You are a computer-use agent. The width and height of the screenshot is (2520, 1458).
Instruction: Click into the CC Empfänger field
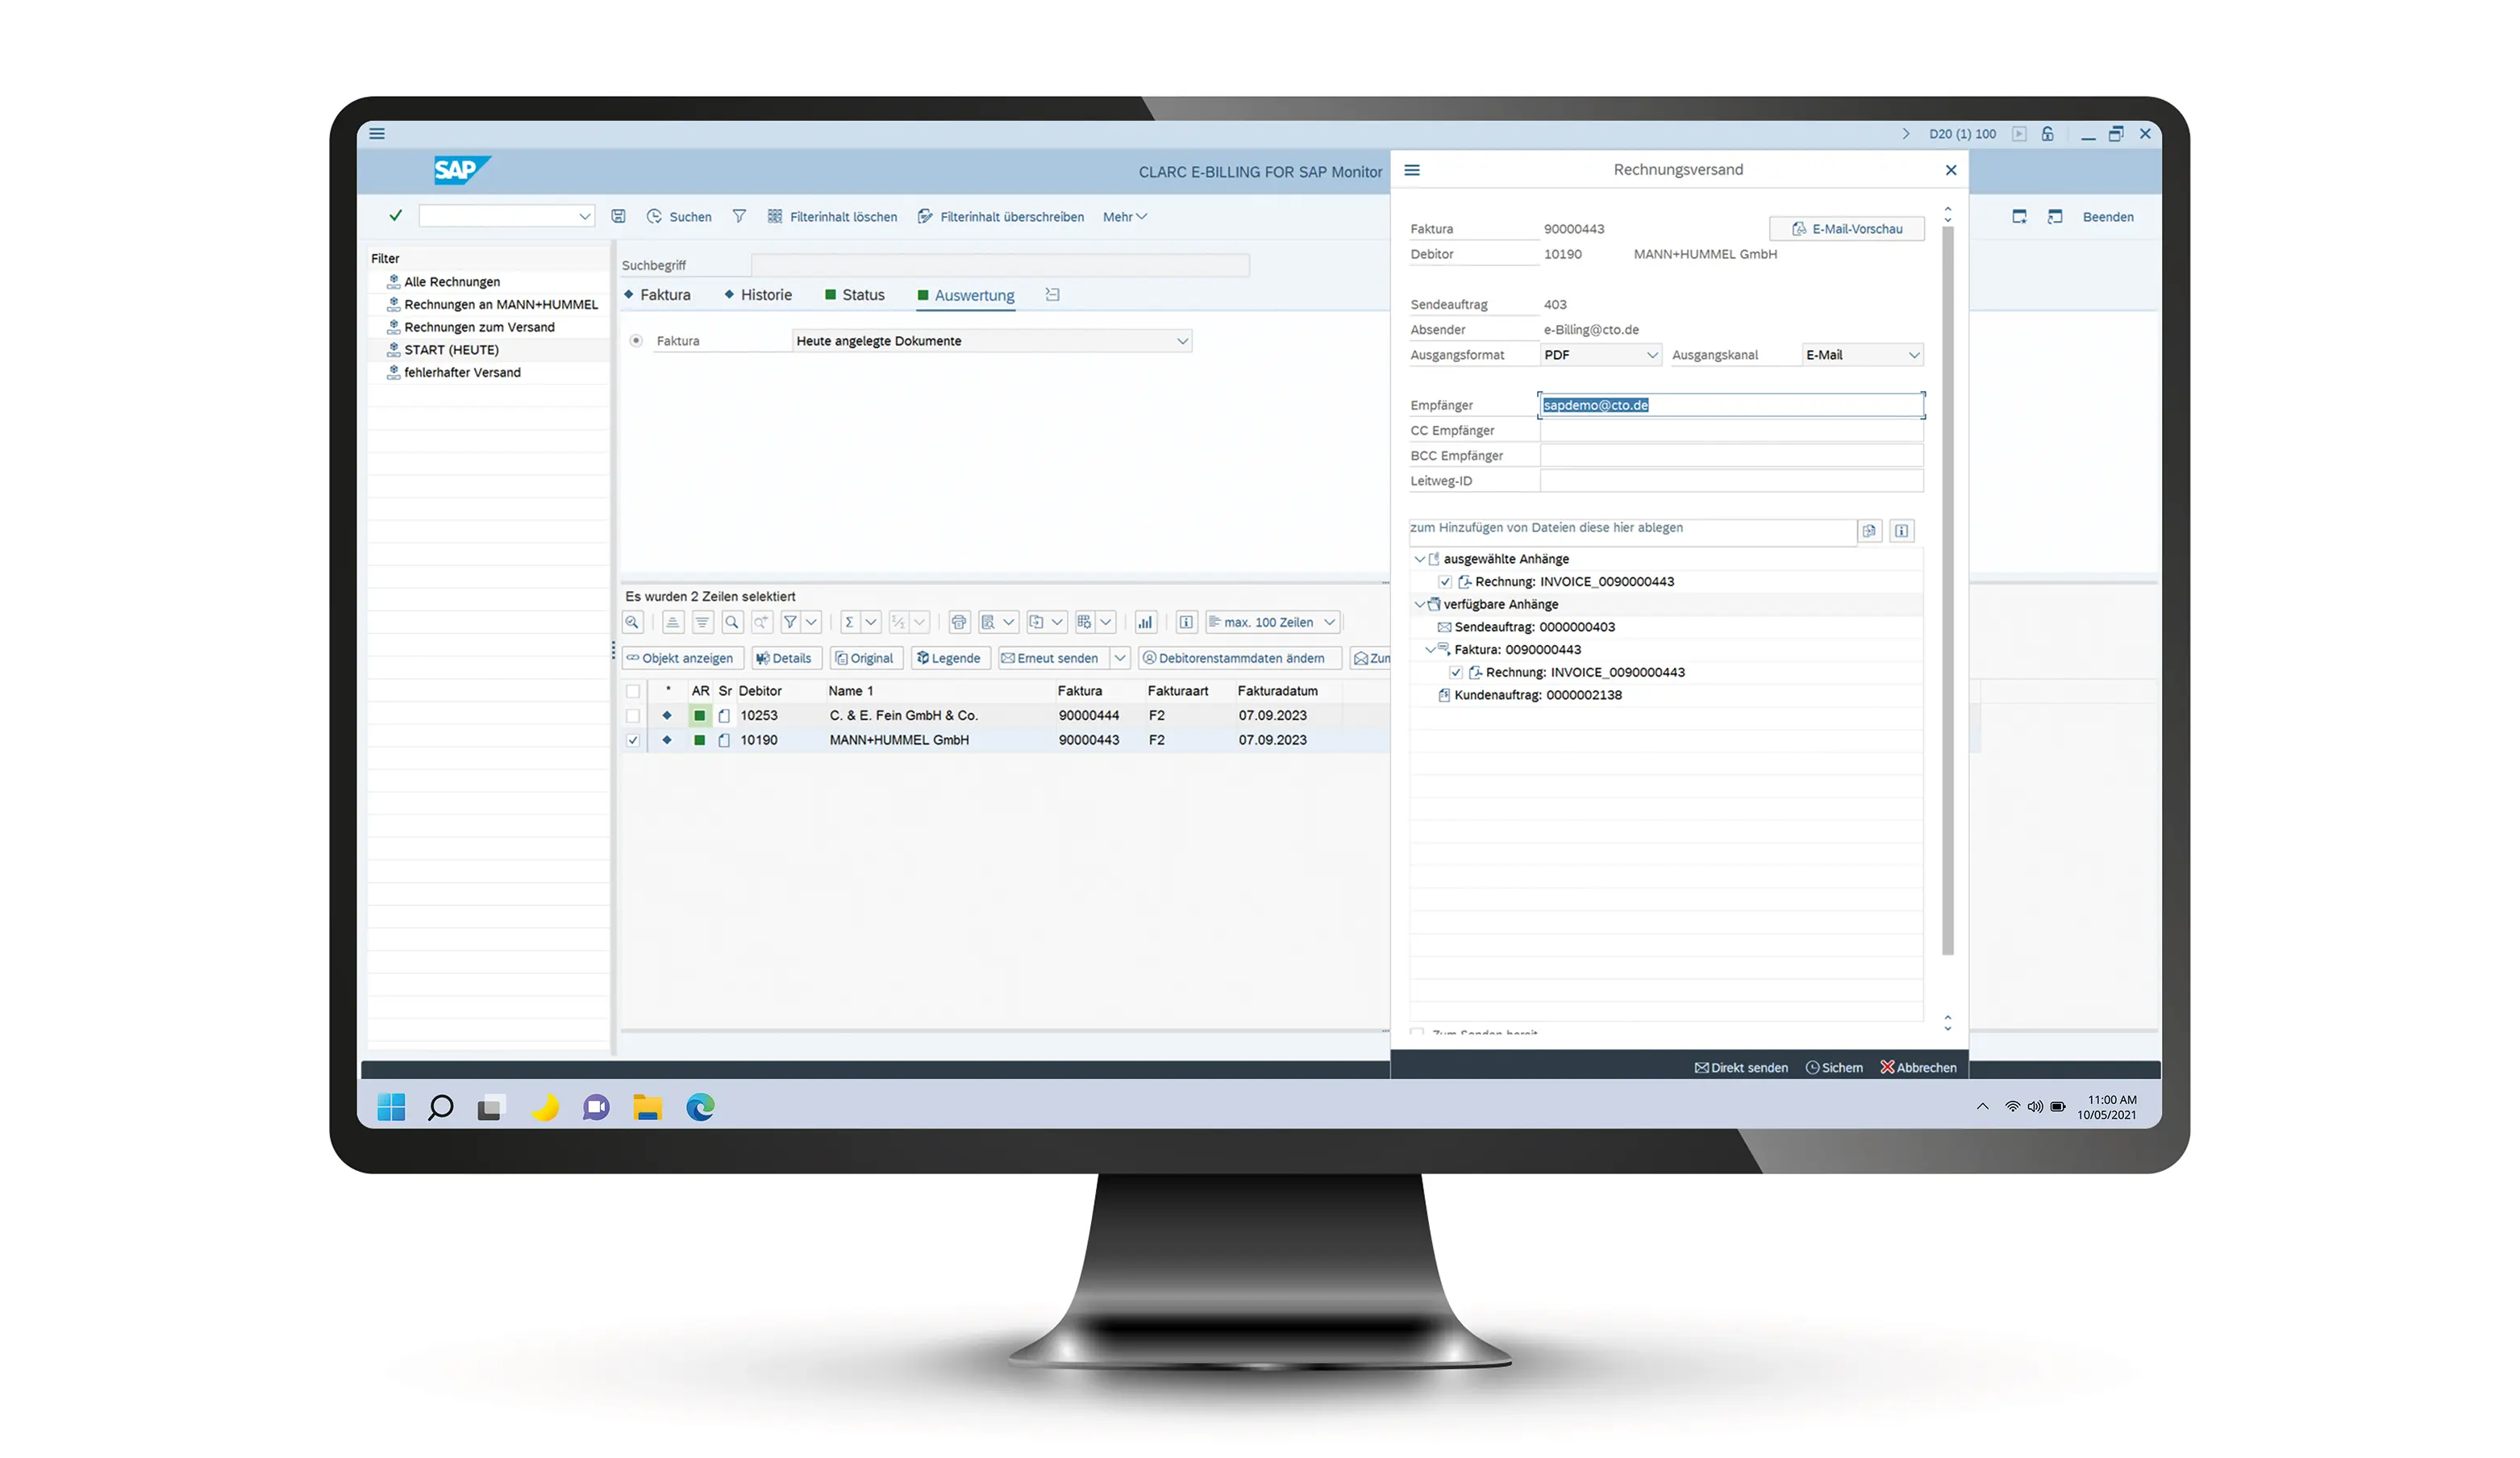(x=1731, y=431)
